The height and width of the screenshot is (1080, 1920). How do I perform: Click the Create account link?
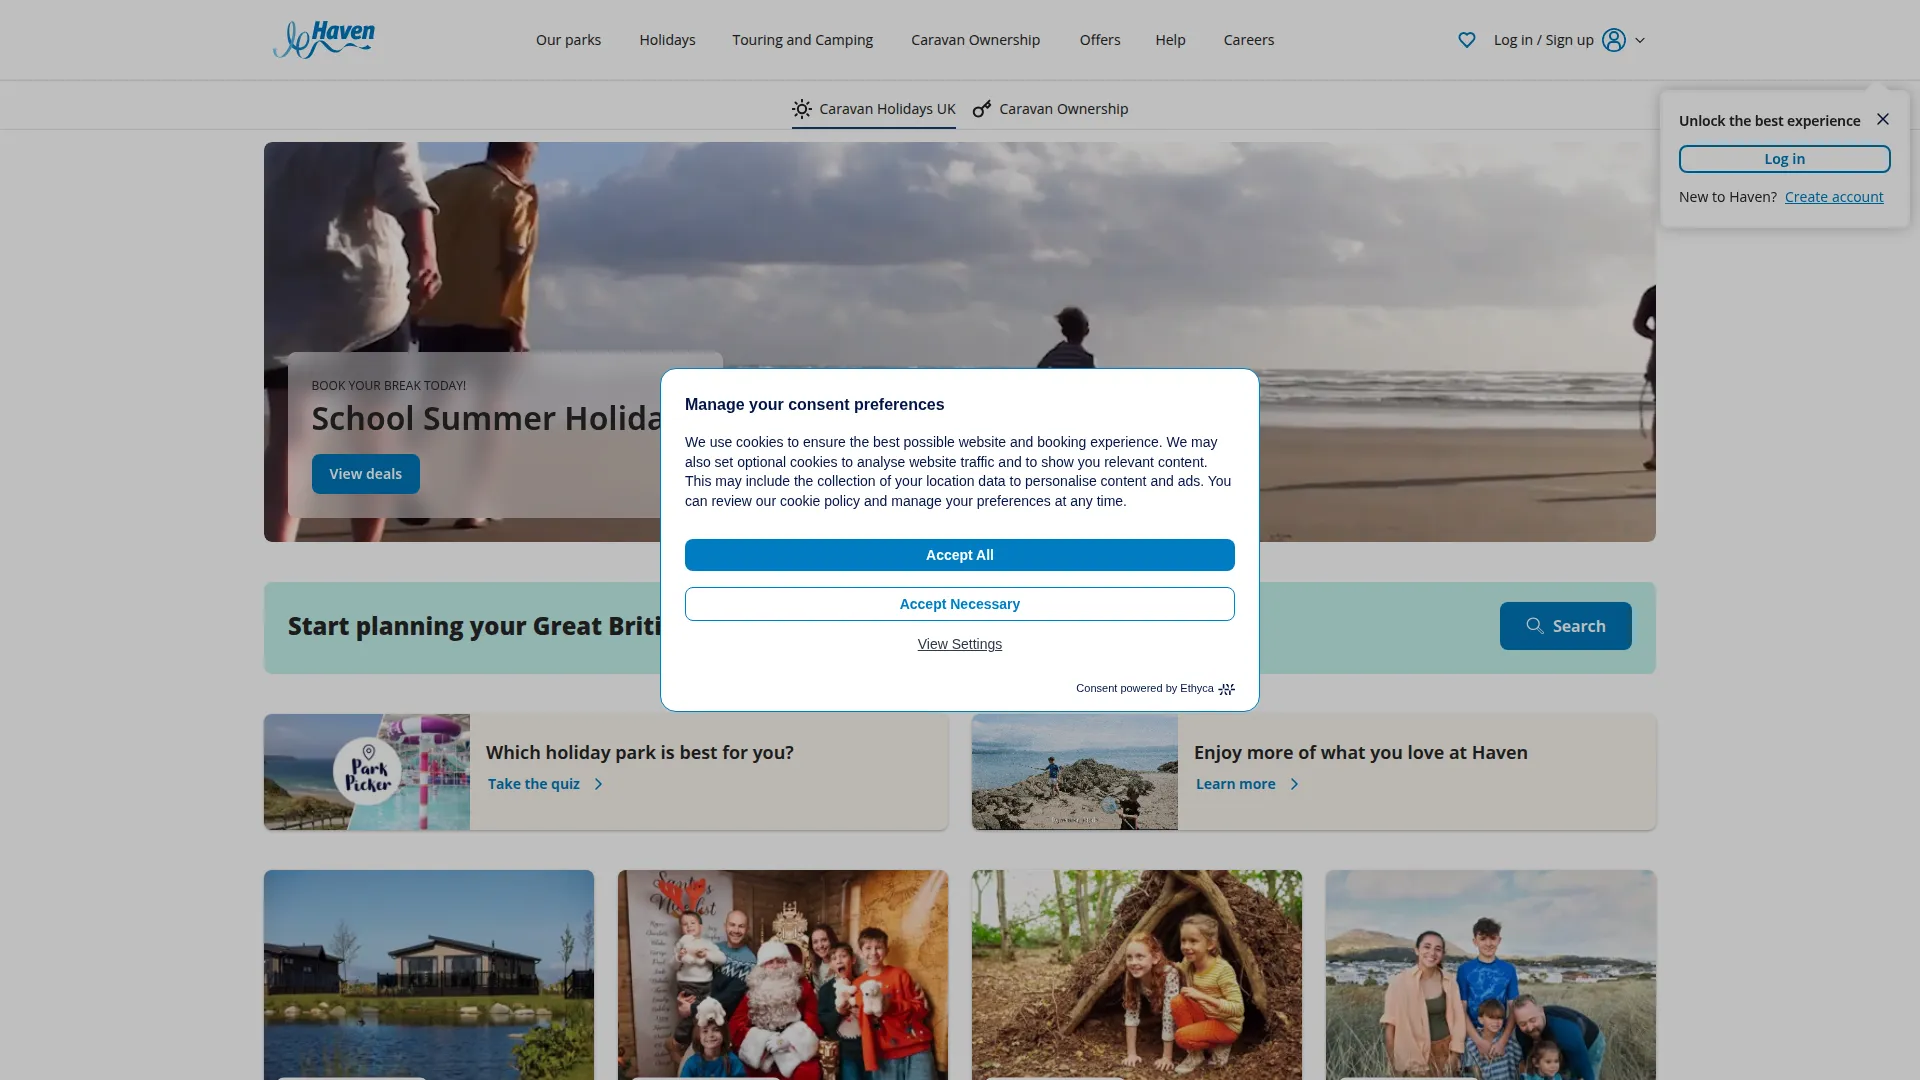click(x=1834, y=197)
